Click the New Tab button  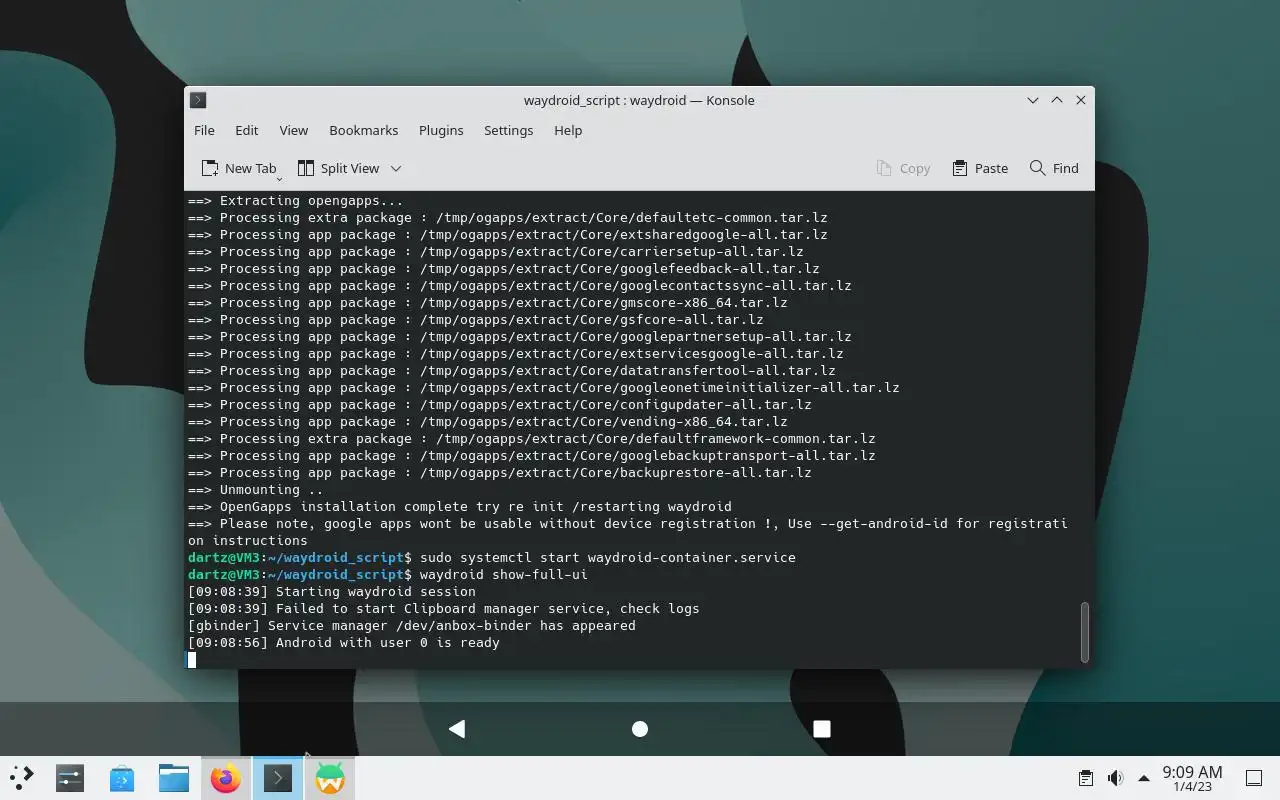(x=238, y=168)
